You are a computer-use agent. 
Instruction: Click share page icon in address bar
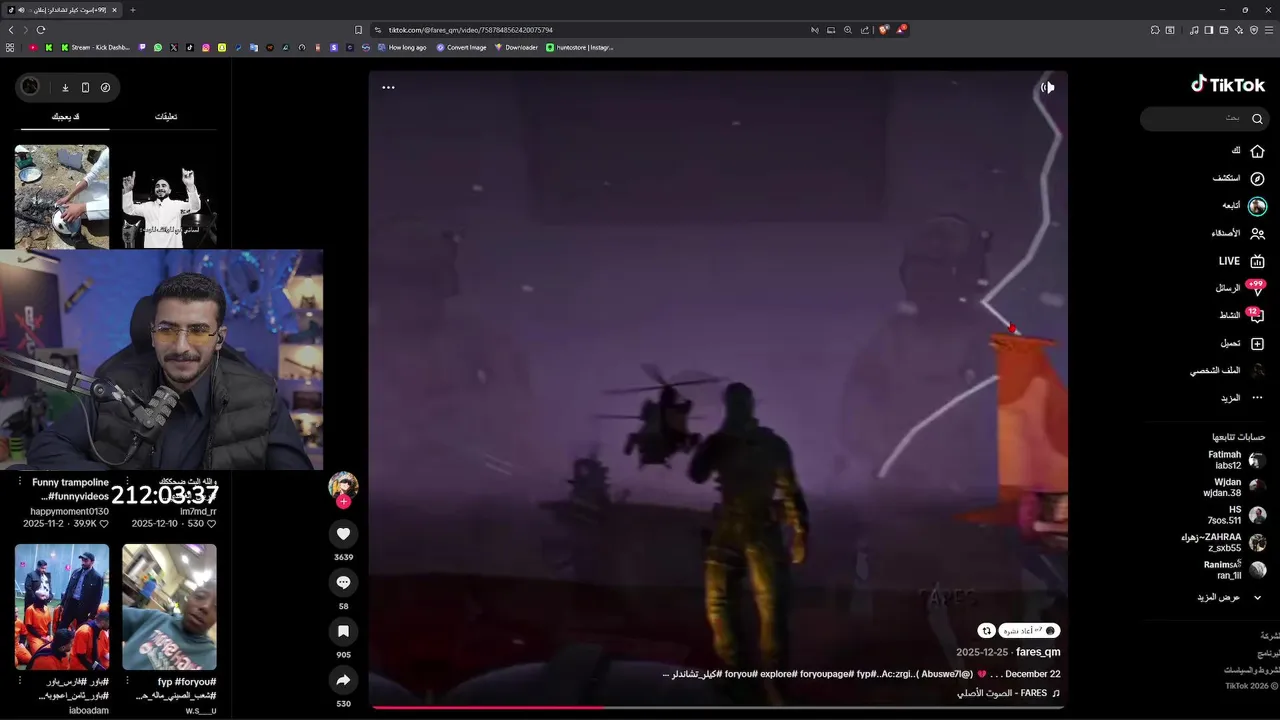coord(865,30)
